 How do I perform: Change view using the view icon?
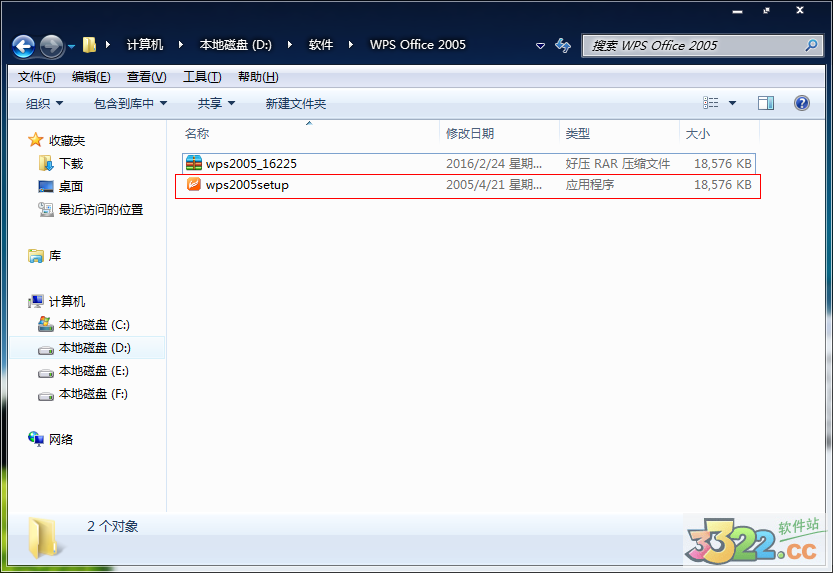click(710, 103)
